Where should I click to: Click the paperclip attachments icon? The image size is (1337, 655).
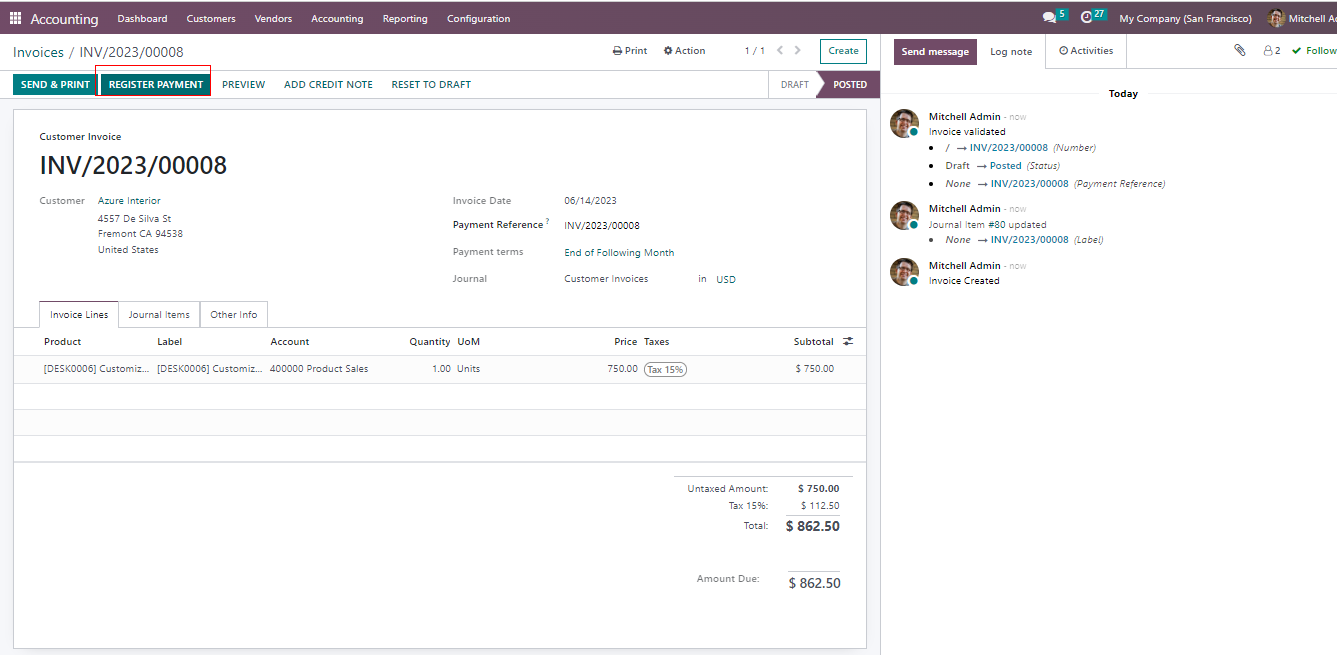[1239, 50]
